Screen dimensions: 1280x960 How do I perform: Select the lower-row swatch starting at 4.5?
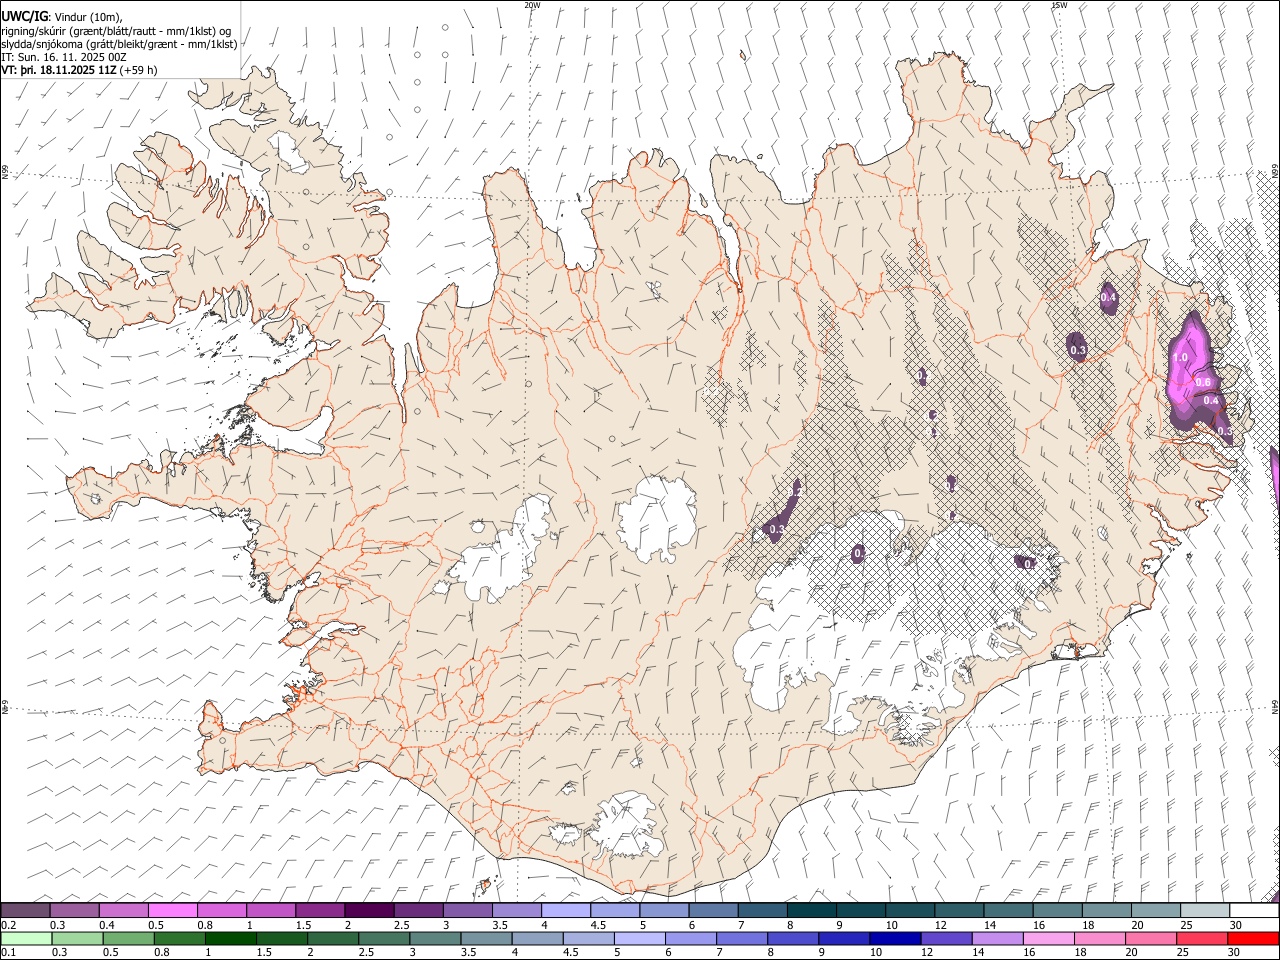(x=589, y=938)
